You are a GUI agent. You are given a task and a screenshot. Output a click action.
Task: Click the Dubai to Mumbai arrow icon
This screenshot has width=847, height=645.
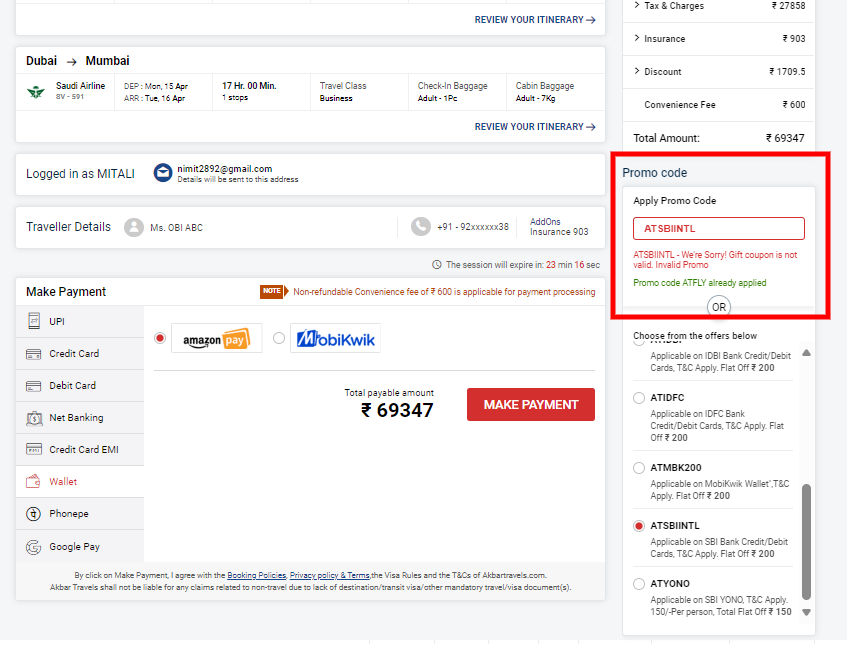tap(71, 62)
